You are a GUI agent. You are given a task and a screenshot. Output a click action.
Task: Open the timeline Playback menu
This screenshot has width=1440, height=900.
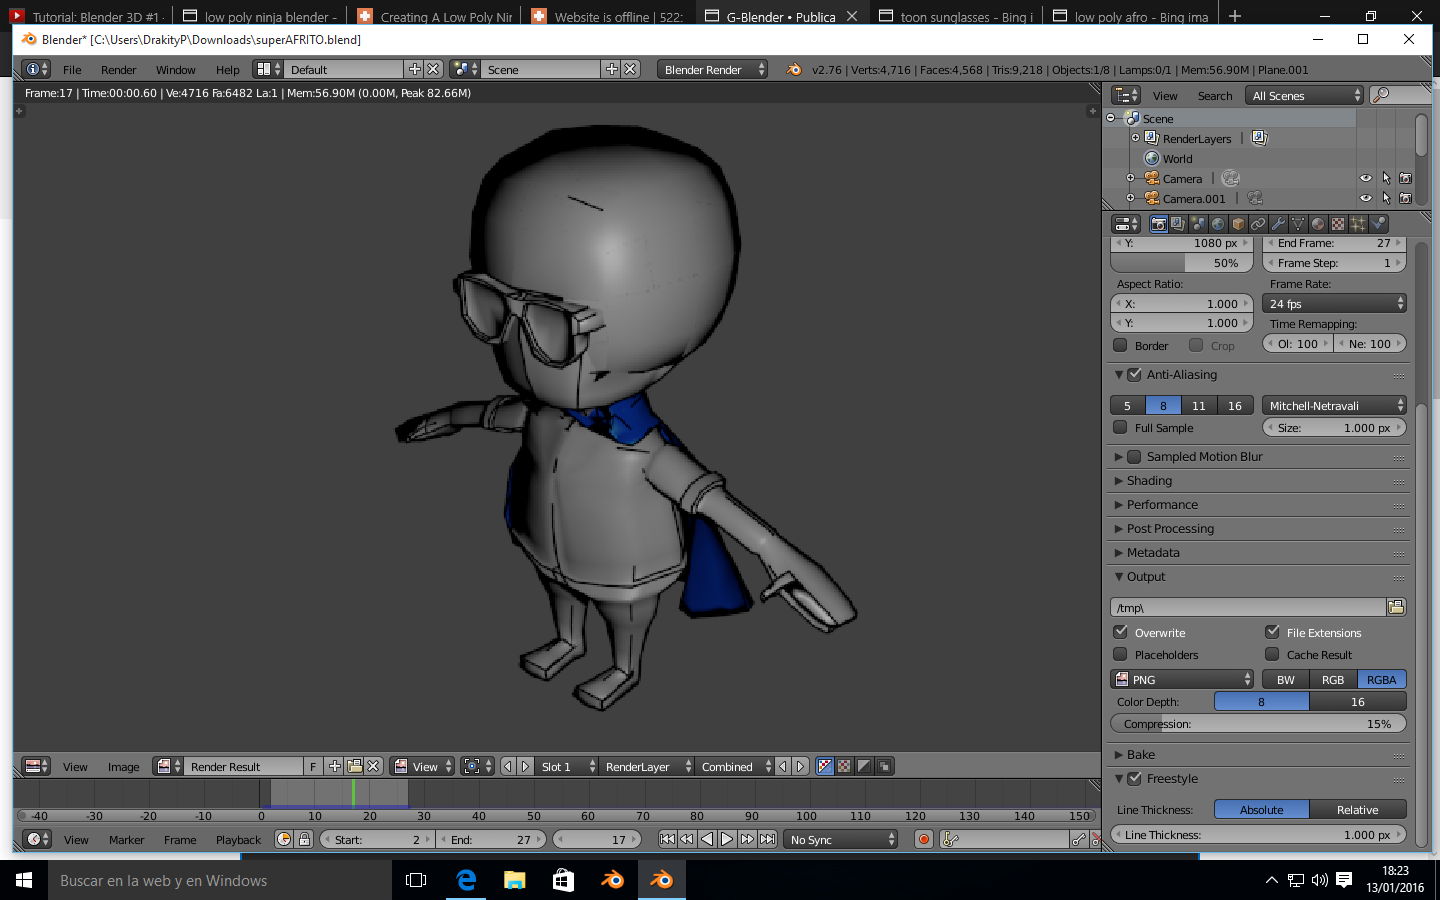(x=238, y=840)
